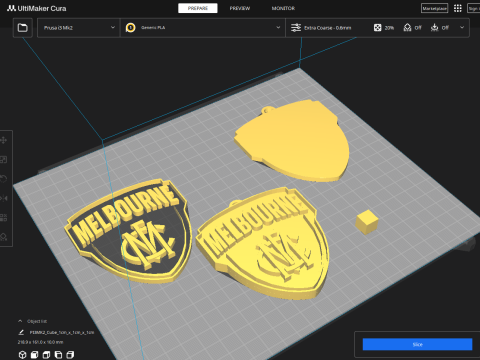Click the job name P13MK2_Cube text

coord(62,332)
